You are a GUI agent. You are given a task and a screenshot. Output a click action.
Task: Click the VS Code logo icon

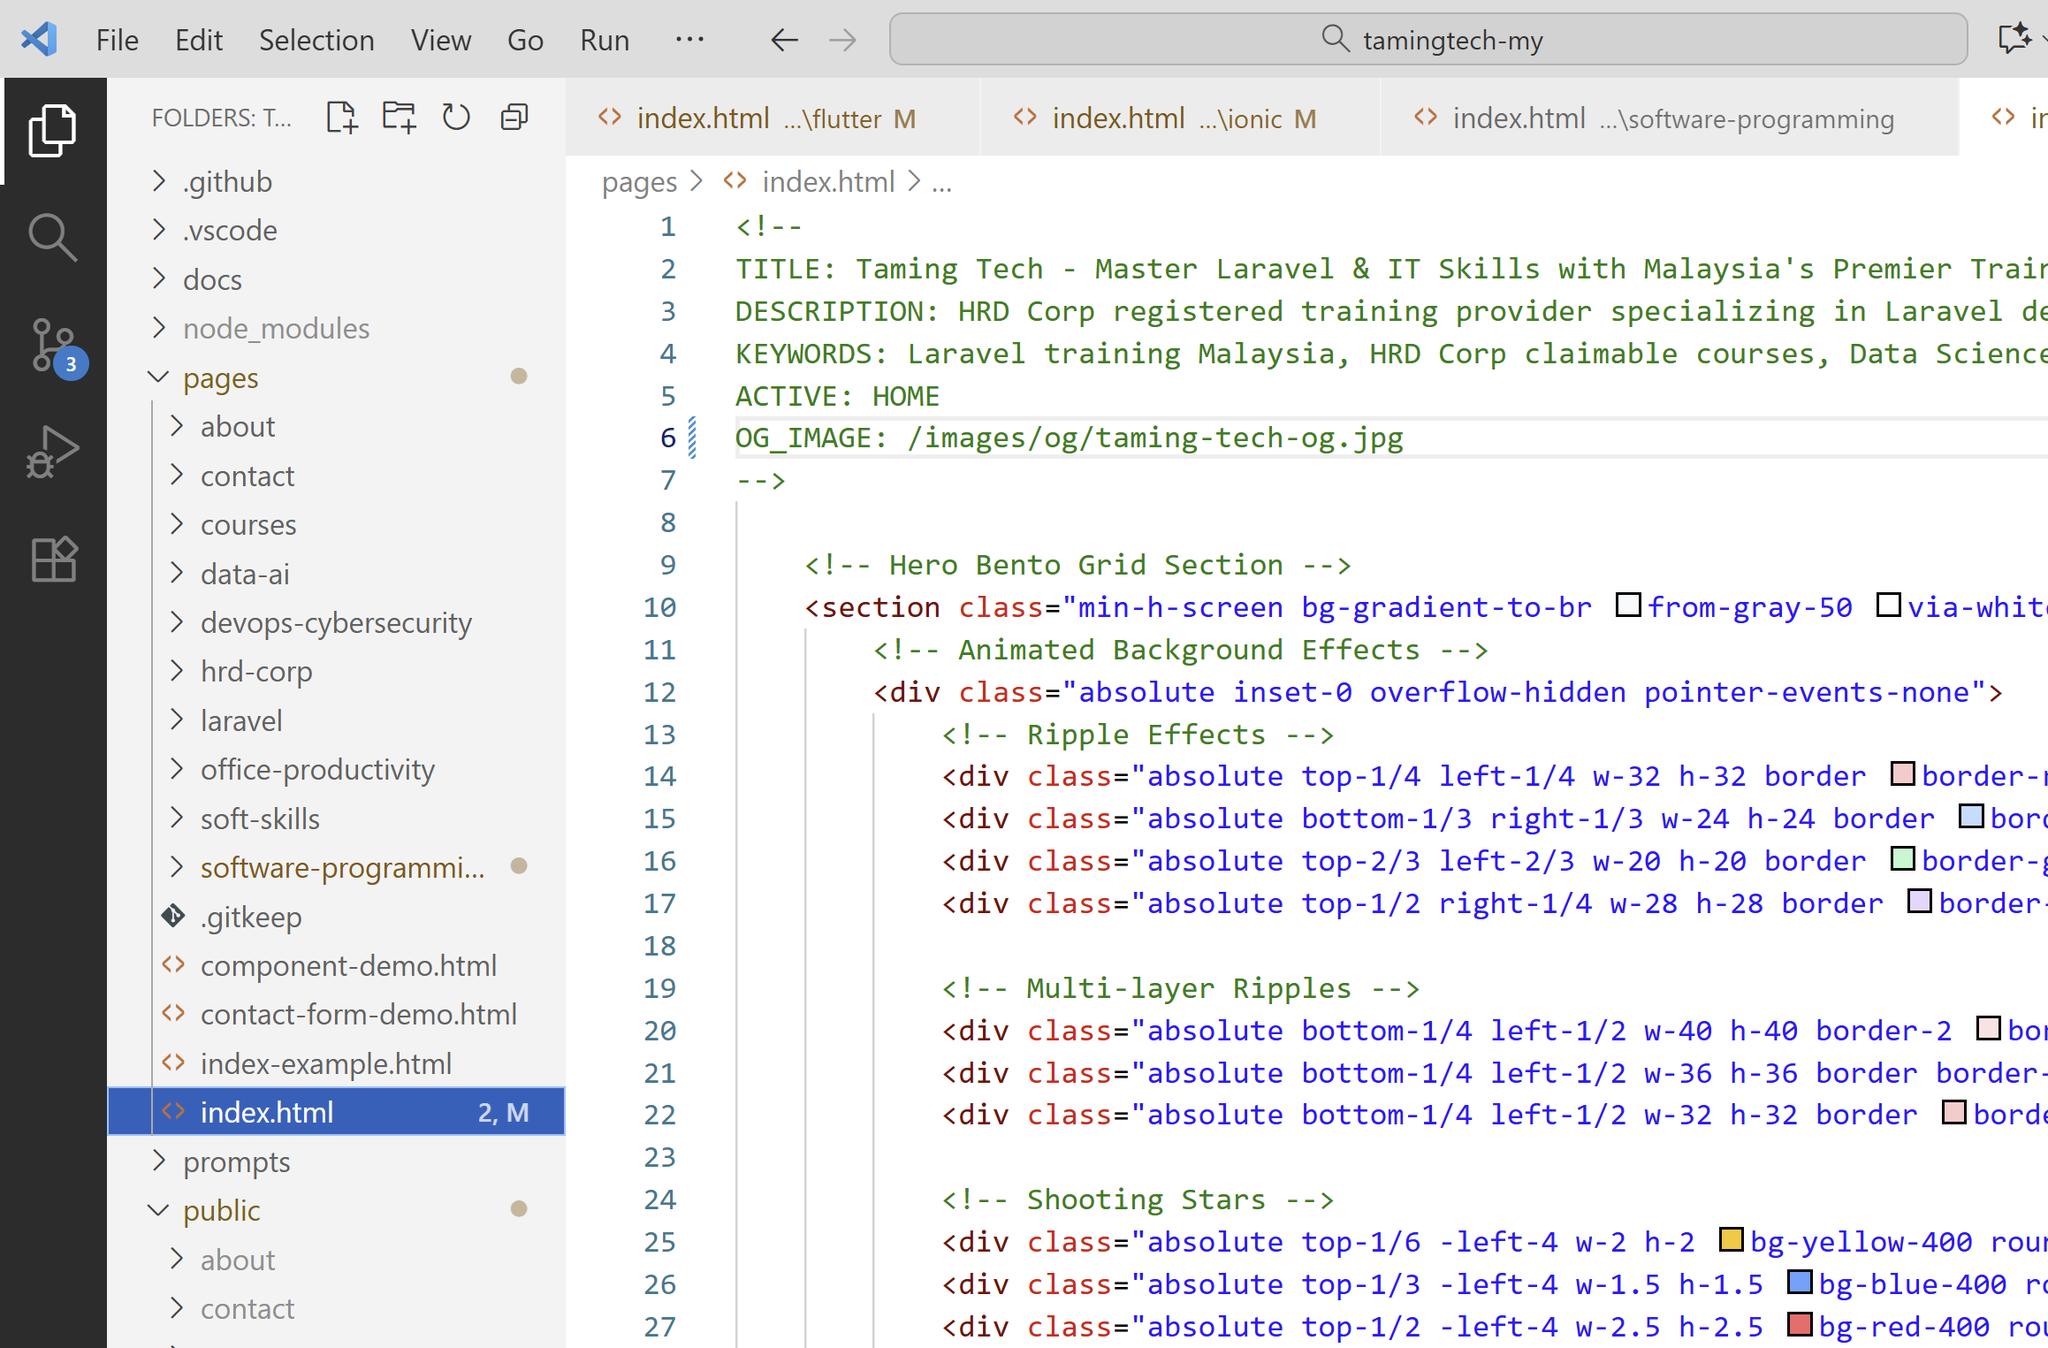tap(39, 40)
